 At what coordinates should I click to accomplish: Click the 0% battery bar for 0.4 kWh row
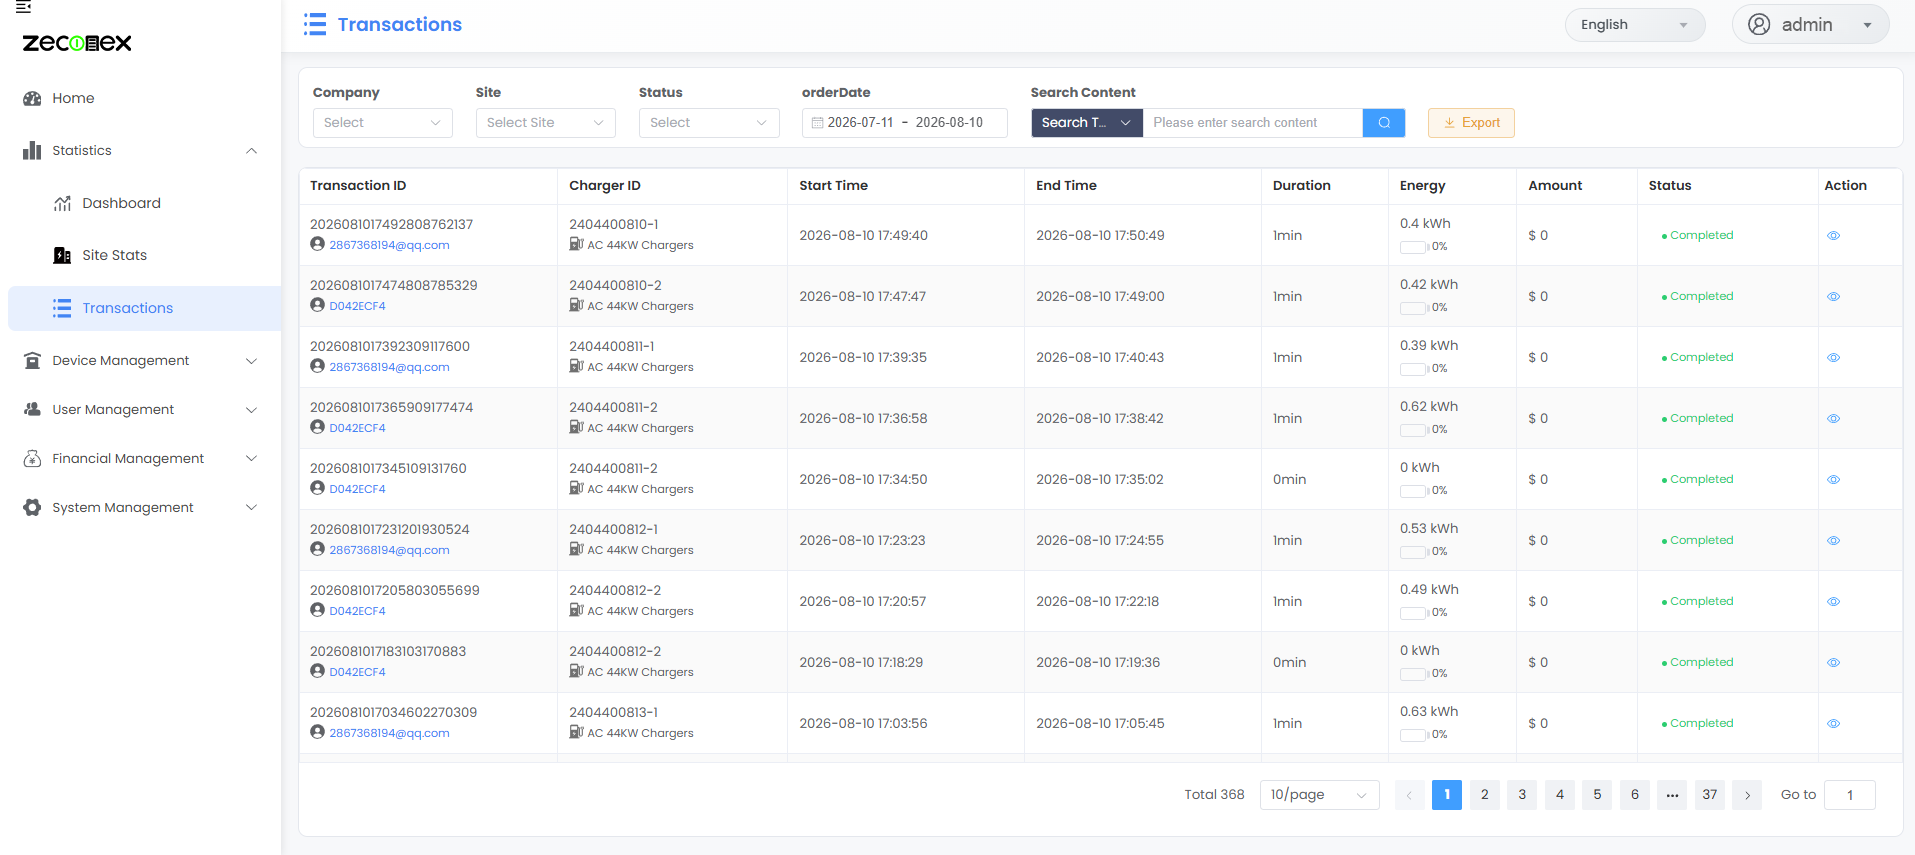1413,247
